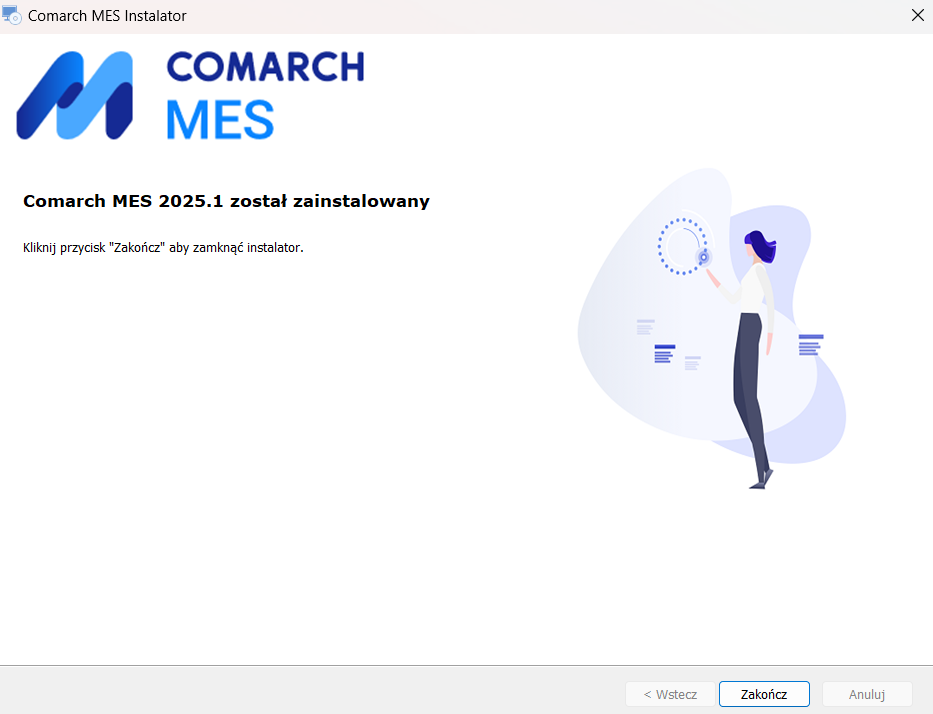
Task: Click the disabled Wstecz button
Action: point(670,694)
